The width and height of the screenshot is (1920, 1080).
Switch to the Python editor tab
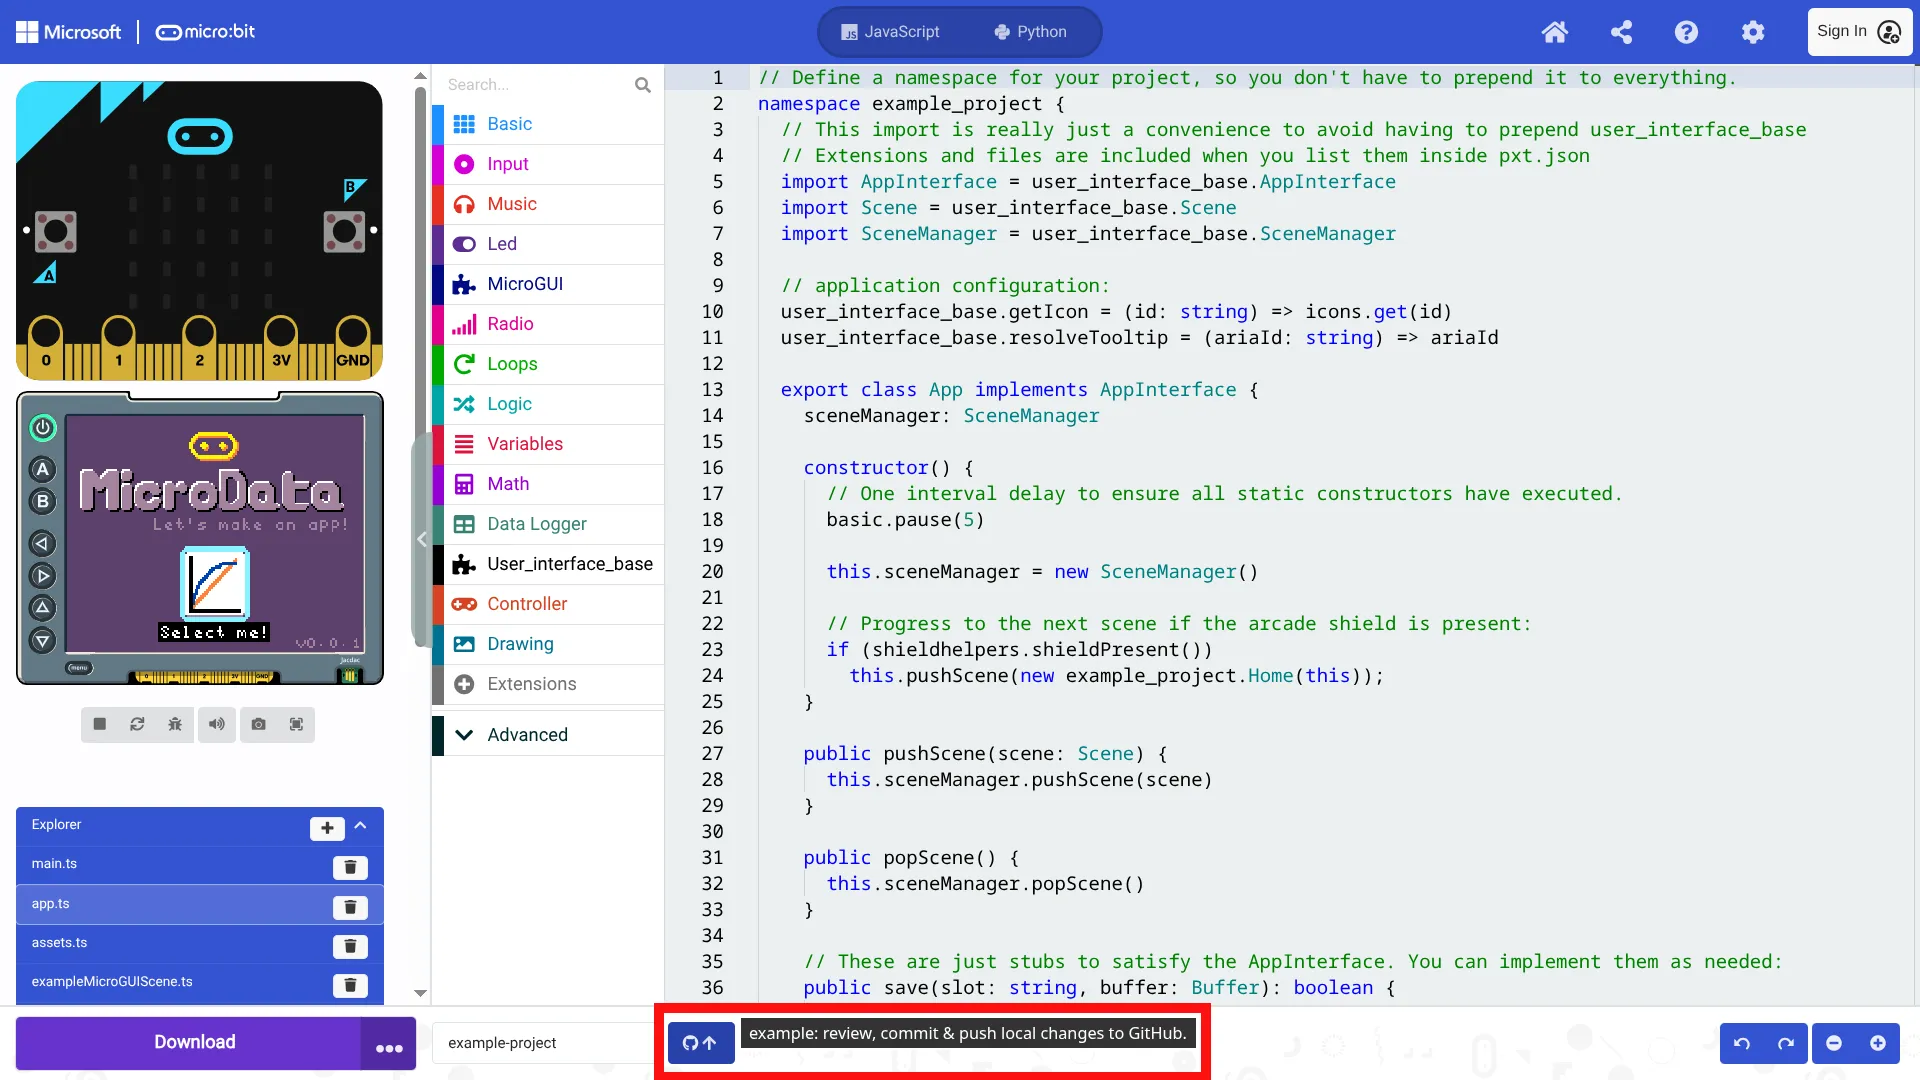(x=1030, y=32)
